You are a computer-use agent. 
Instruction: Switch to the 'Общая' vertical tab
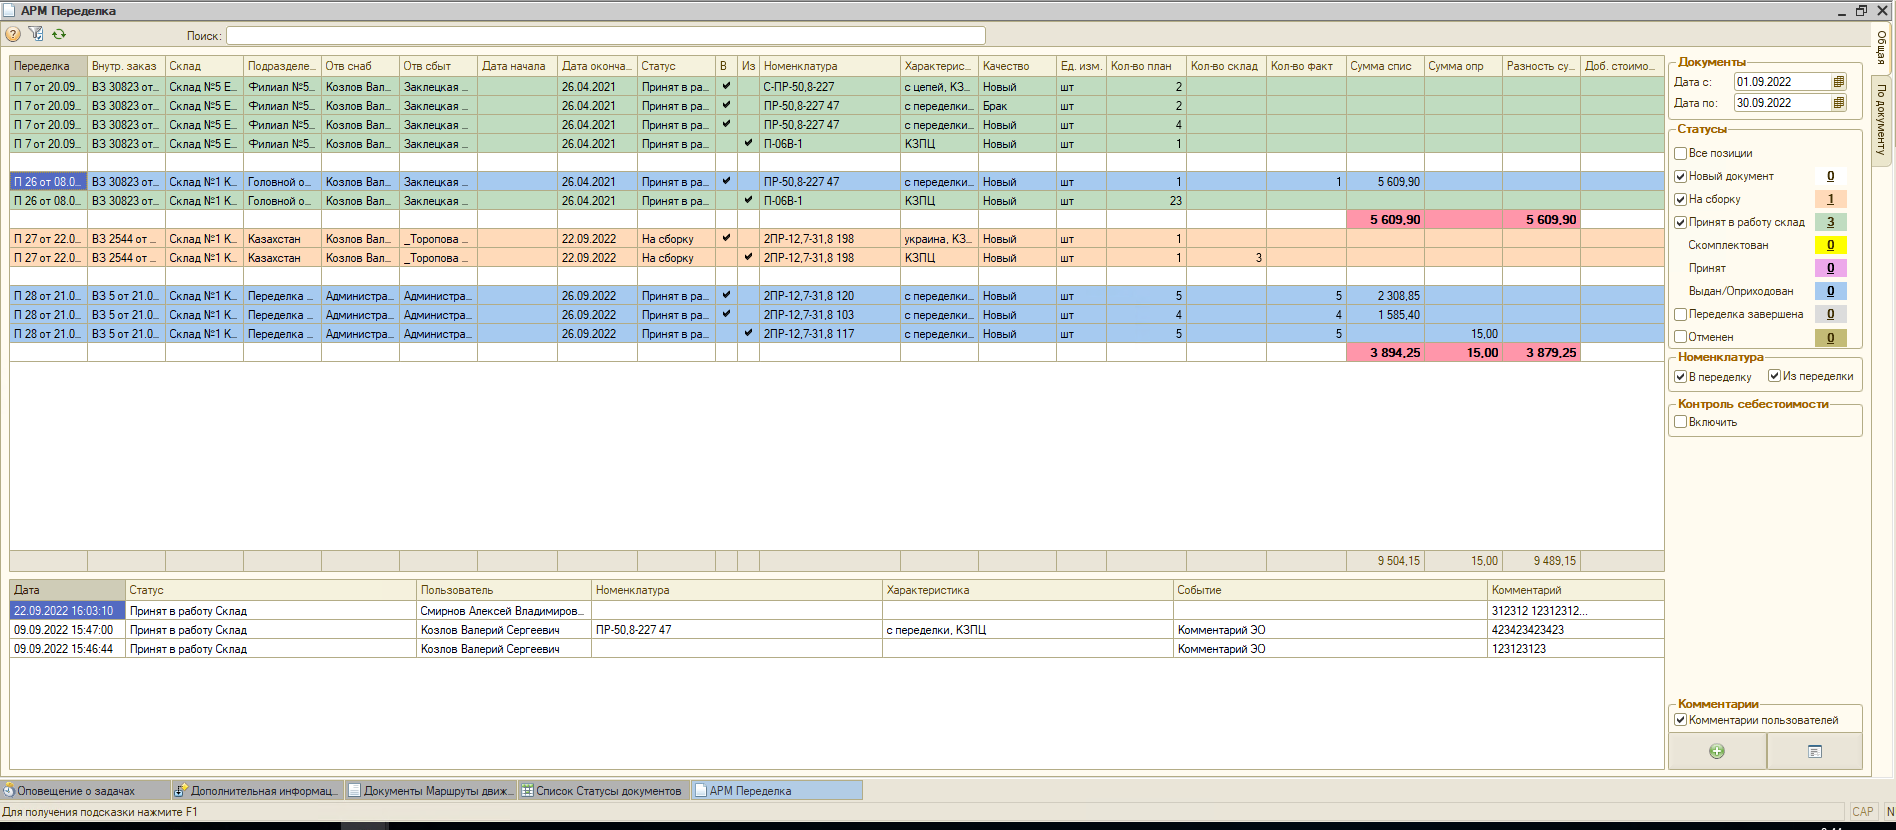pyautogui.click(x=1881, y=48)
